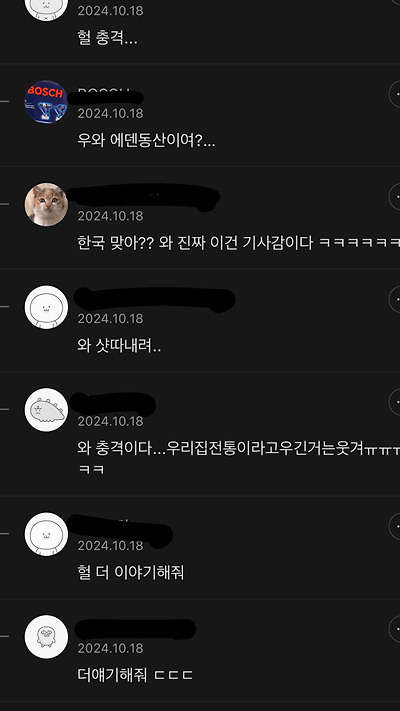Tap the comment text '더얘기해줘 ㄷㄷㄷ'
The image size is (400, 711).
(135, 676)
